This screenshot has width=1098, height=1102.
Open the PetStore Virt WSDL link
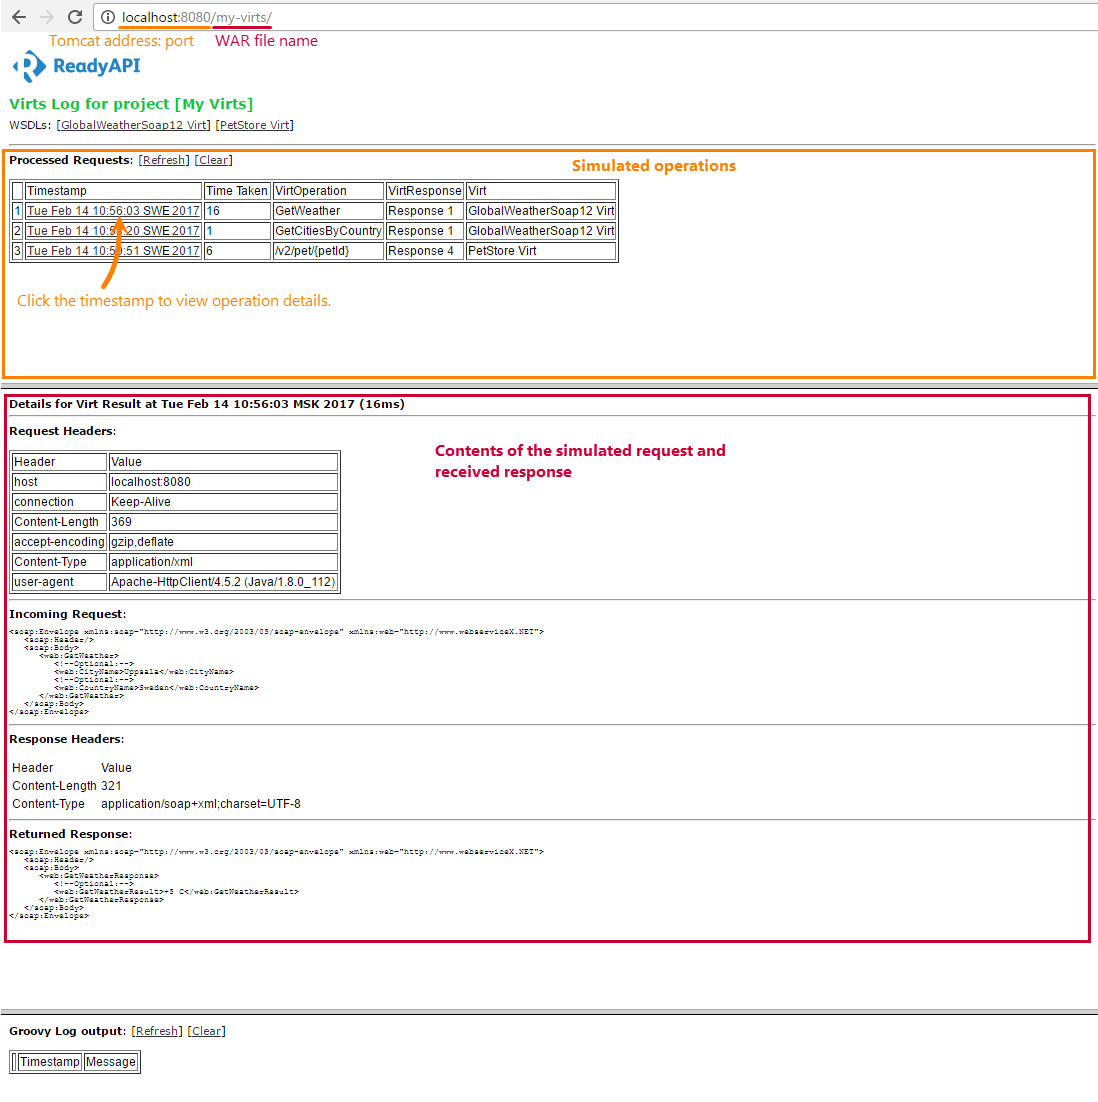coord(254,125)
